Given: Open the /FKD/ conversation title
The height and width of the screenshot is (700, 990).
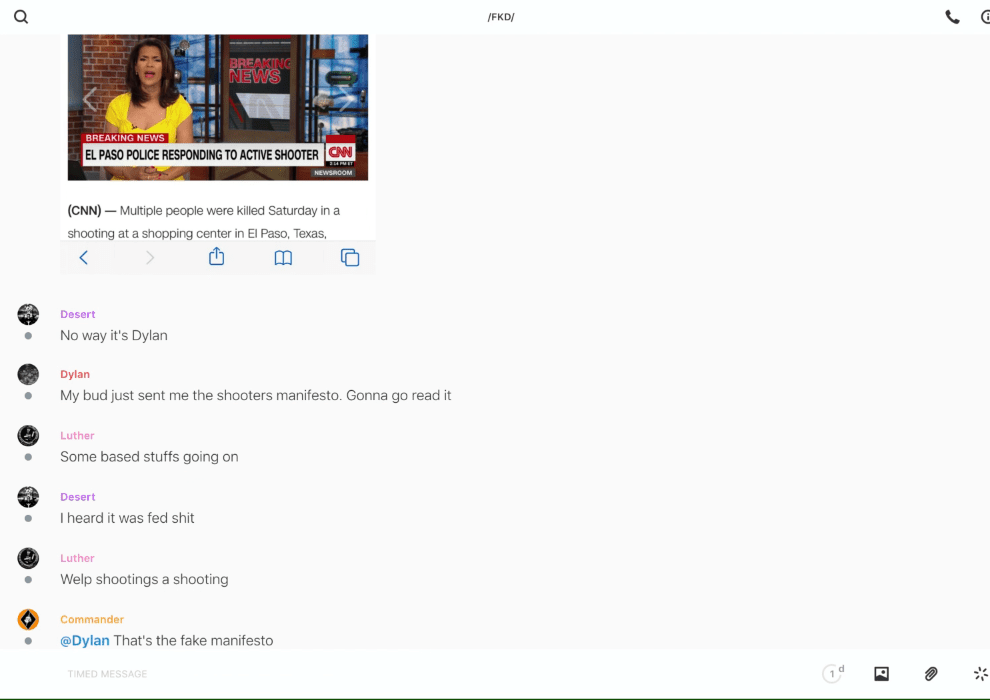Looking at the screenshot, I should point(501,17).
